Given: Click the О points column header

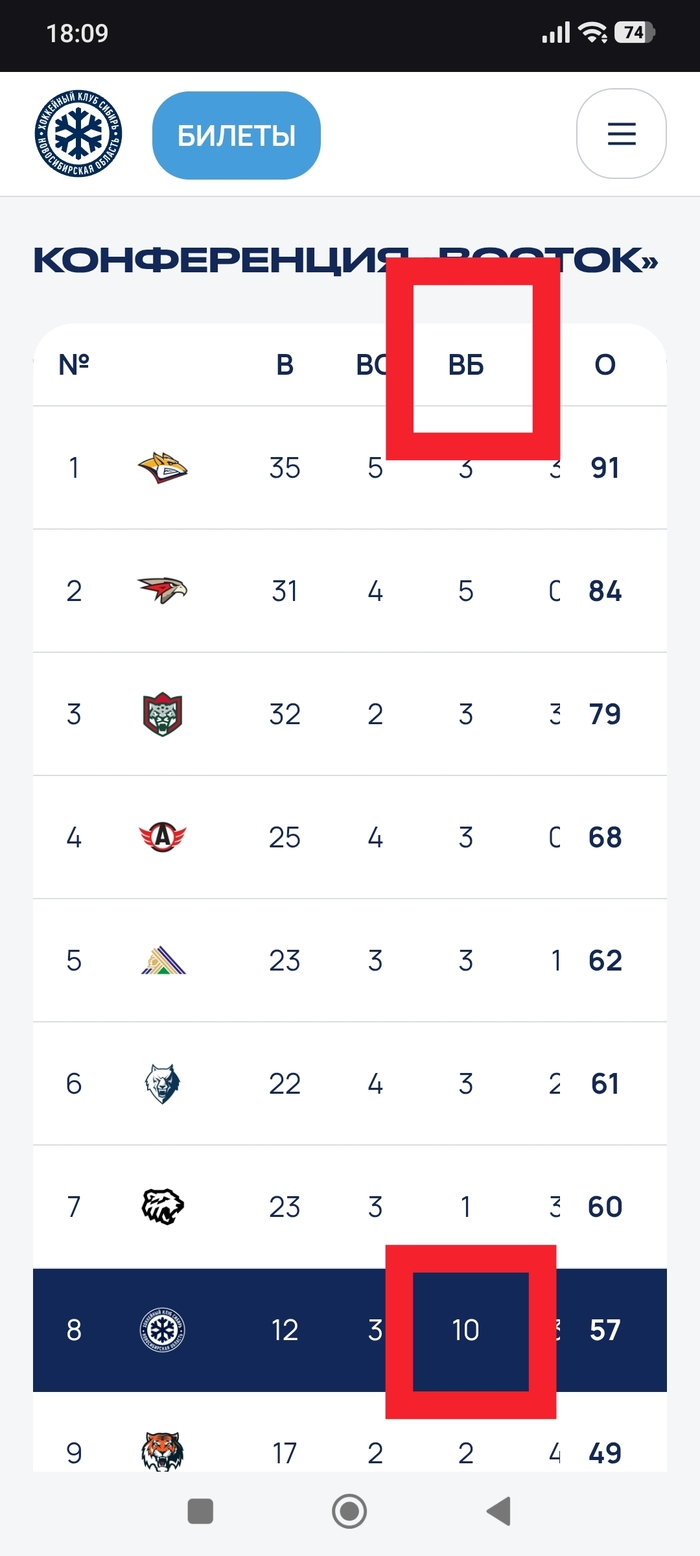Looking at the screenshot, I should point(605,365).
